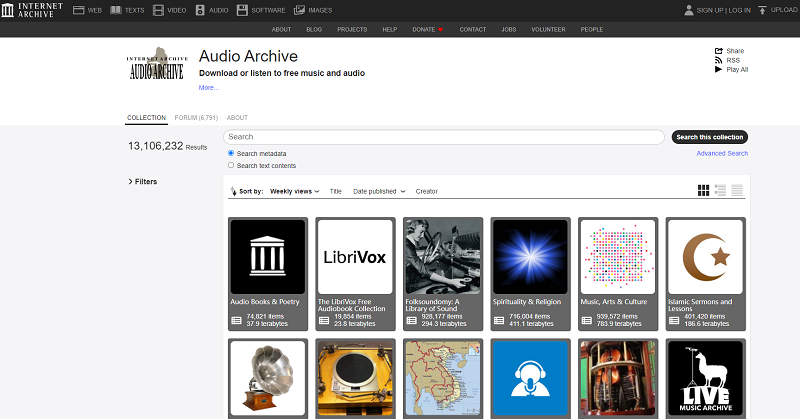Image resolution: width=800 pixels, height=419 pixels.
Task: Open the Advanced Search link
Action: [722, 153]
